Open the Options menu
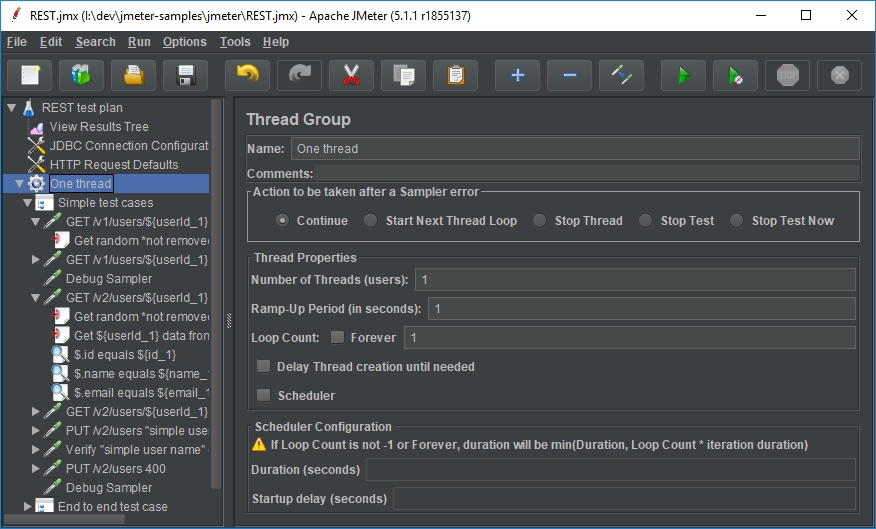This screenshot has width=876, height=529. (184, 42)
